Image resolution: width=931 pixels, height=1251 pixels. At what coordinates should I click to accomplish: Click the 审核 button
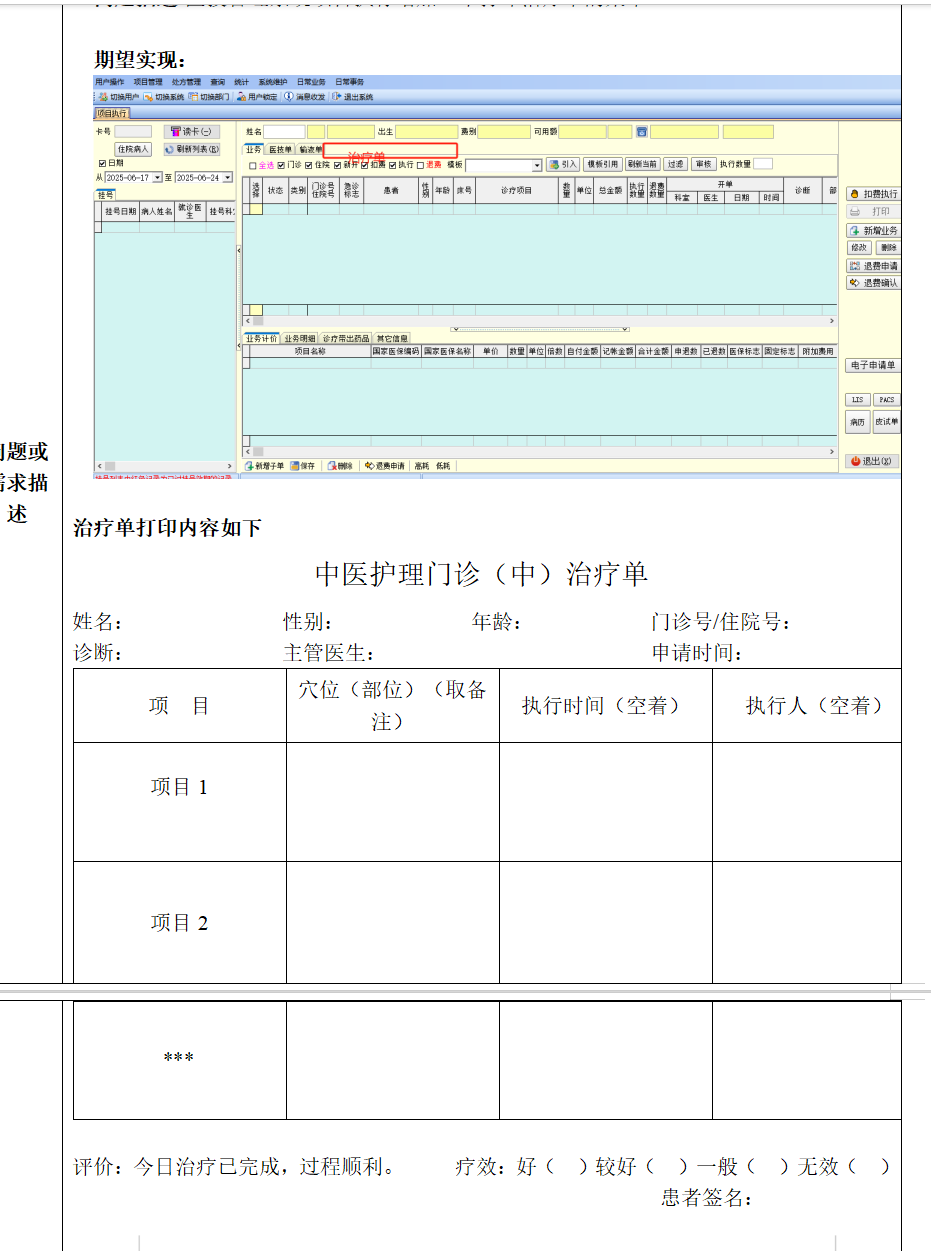coord(704,164)
